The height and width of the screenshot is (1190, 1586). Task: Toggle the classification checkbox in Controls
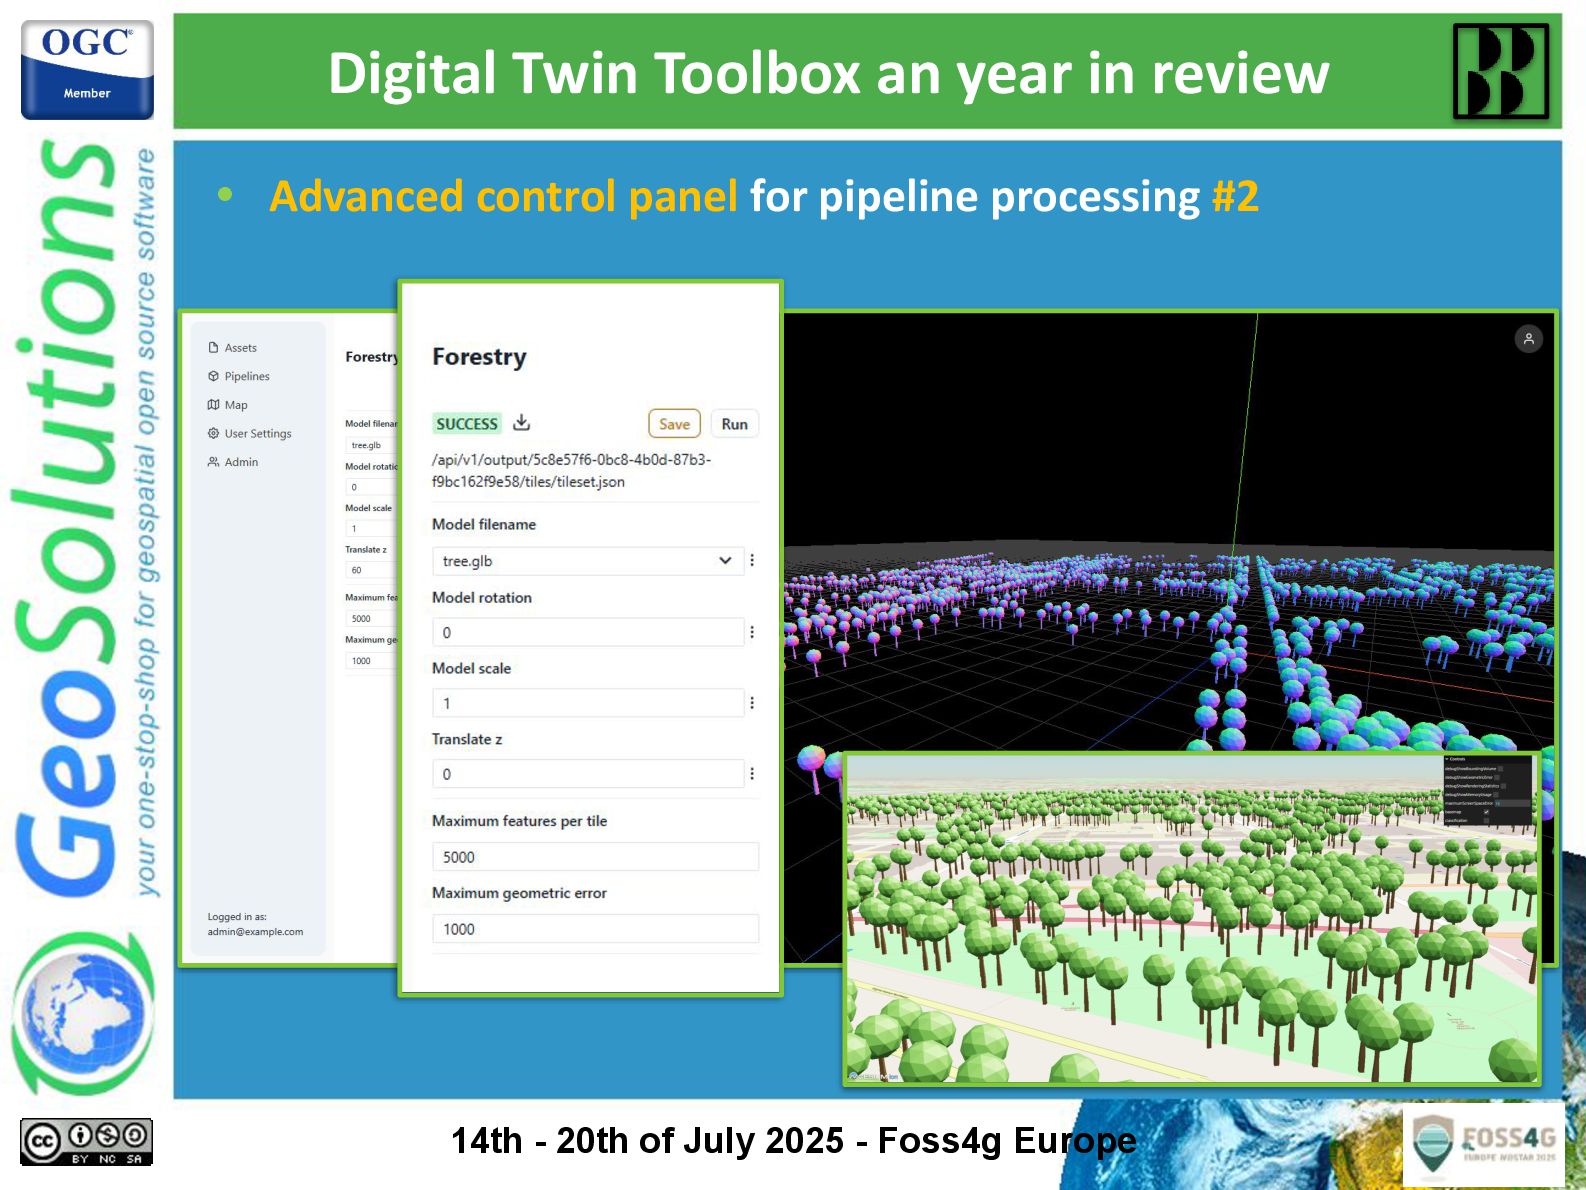point(1486,821)
